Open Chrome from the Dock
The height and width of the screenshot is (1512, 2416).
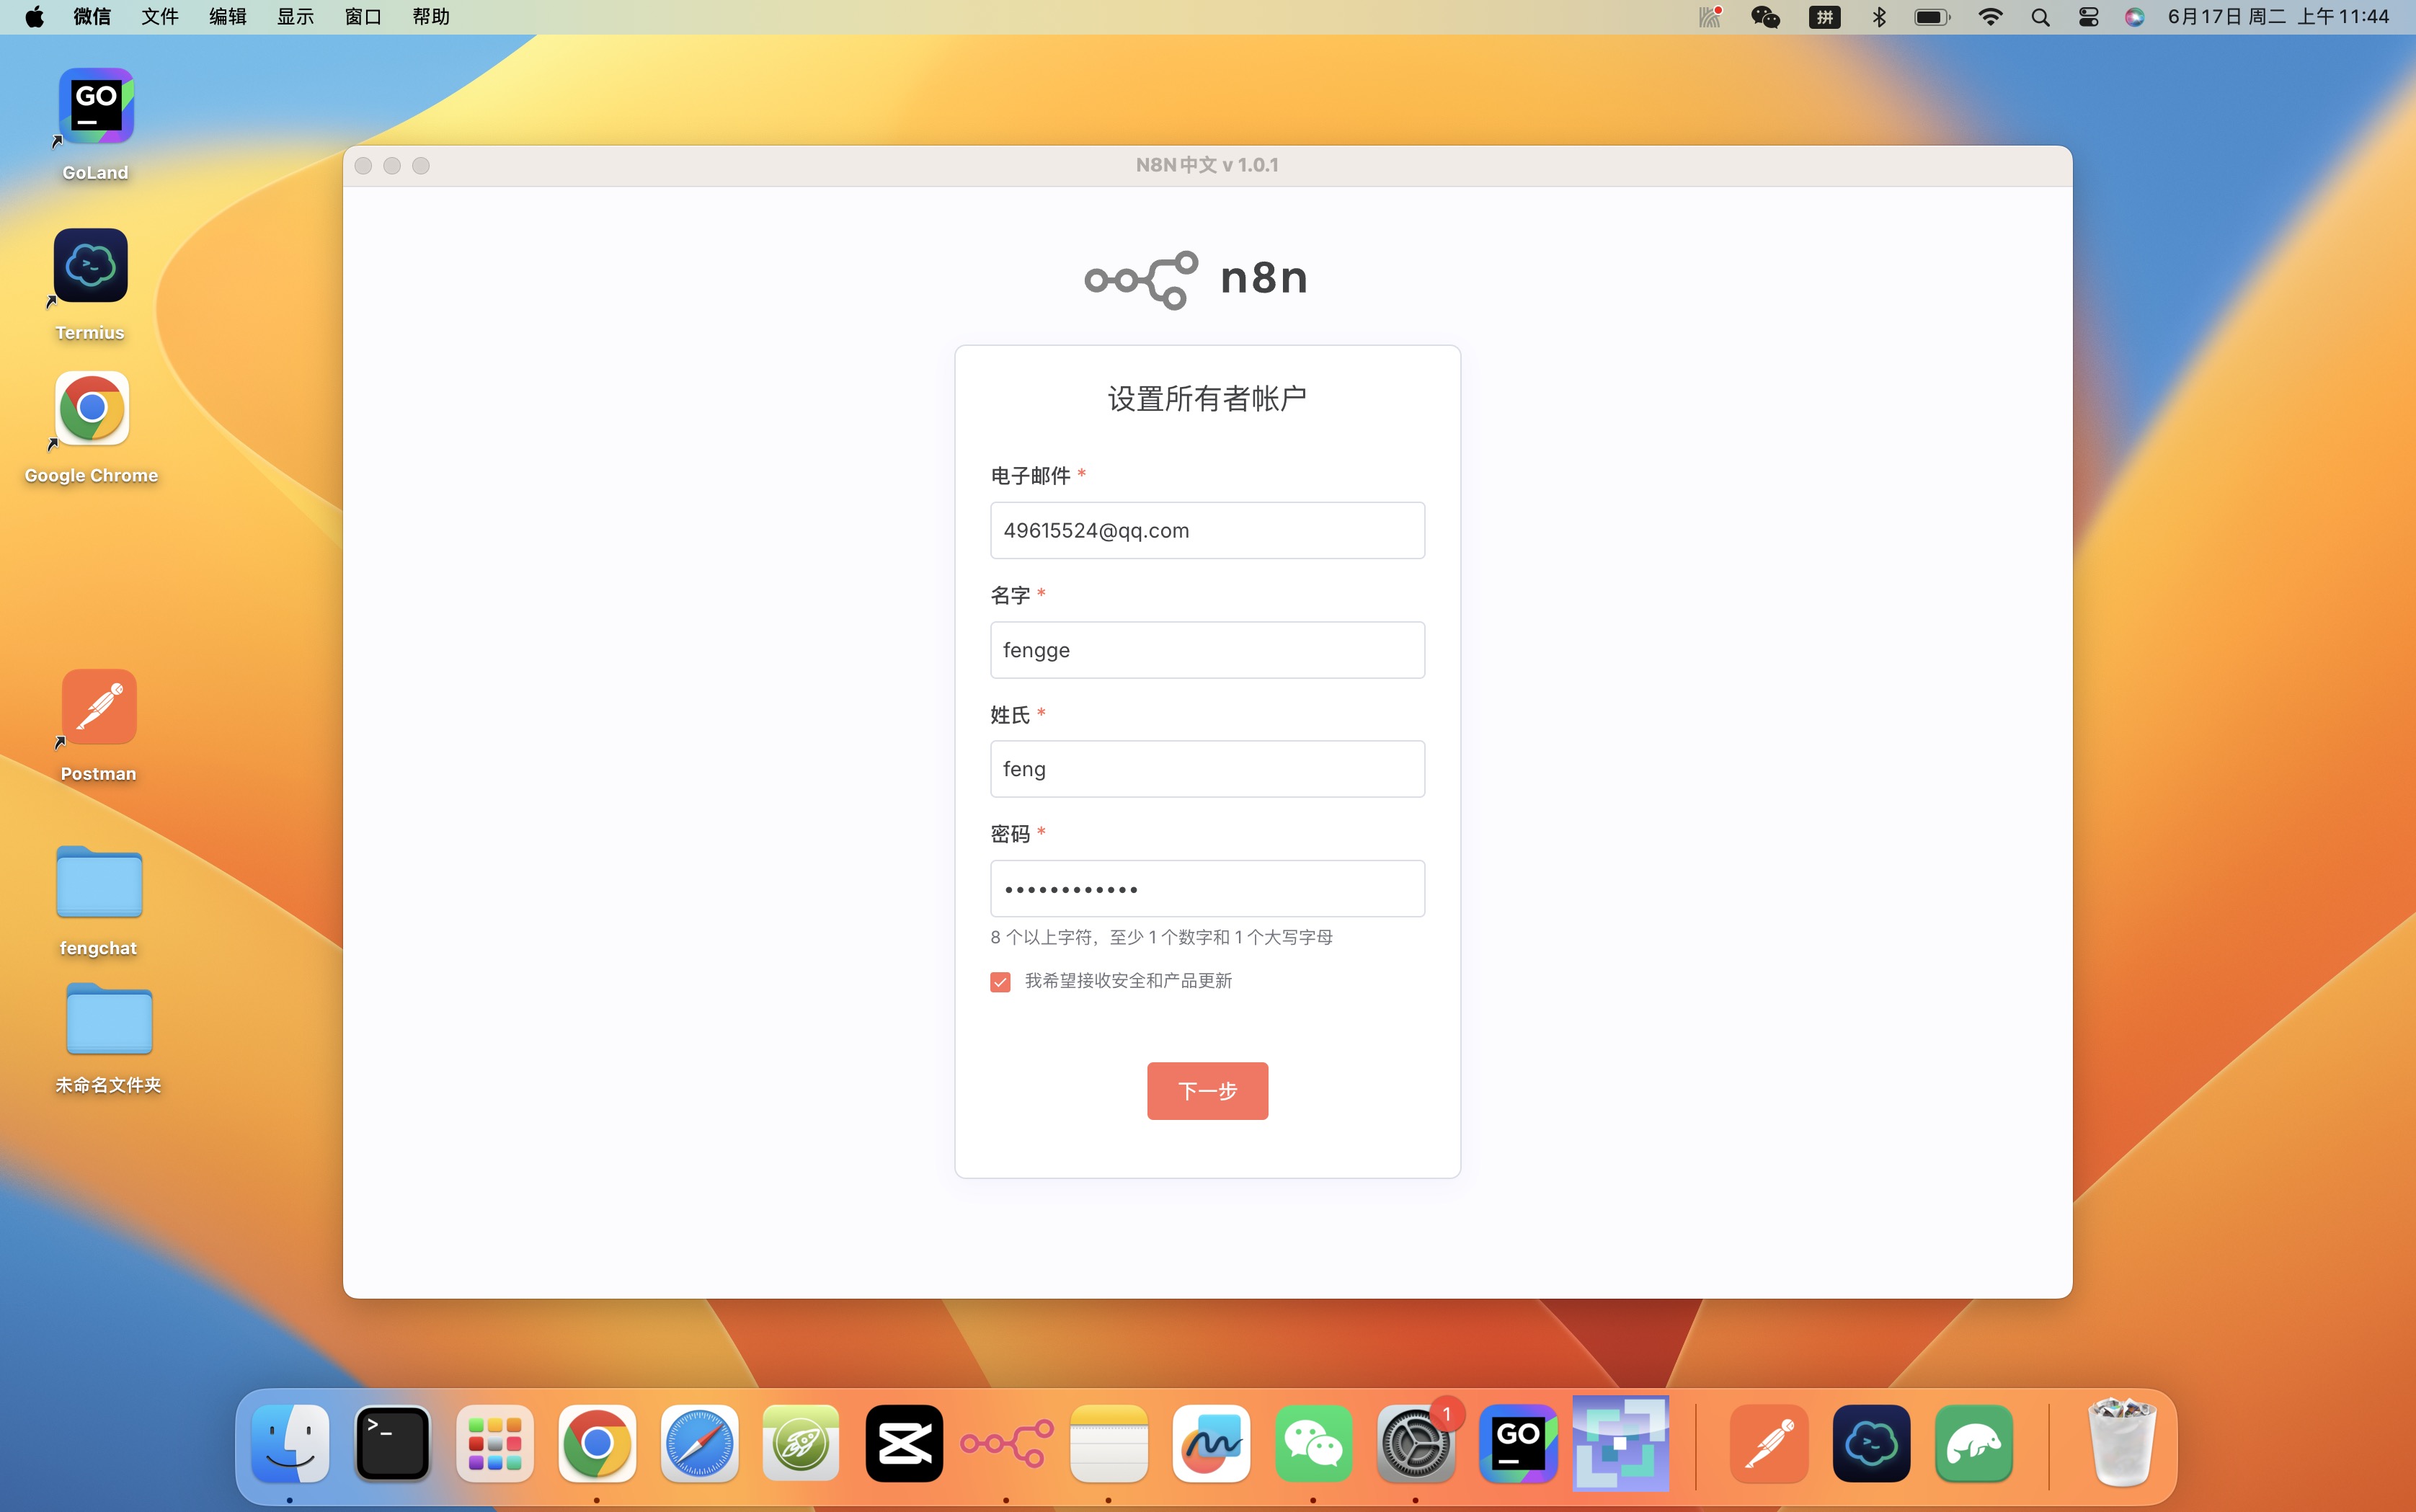(597, 1443)
